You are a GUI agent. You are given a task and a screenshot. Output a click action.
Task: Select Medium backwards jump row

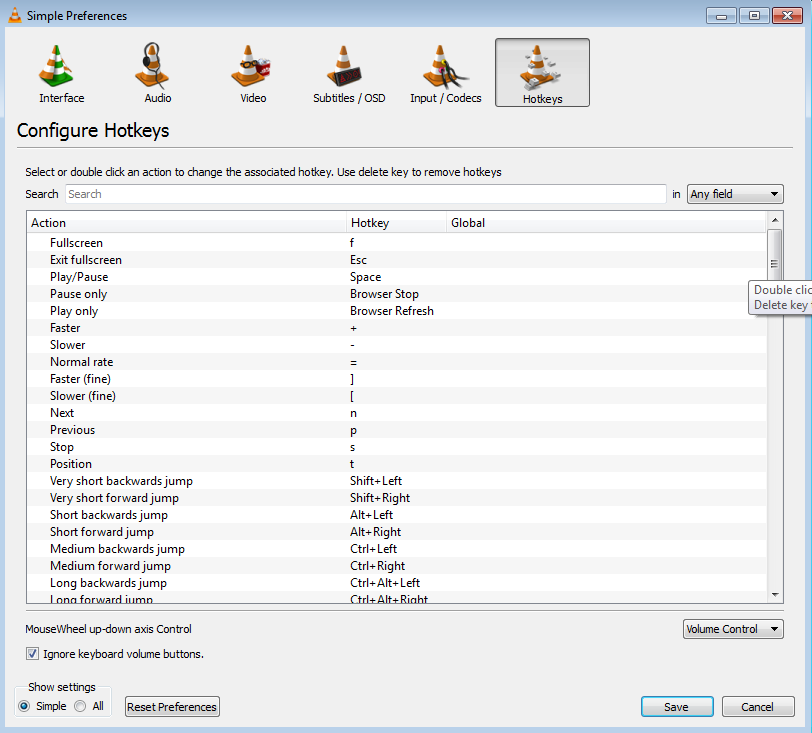(397, 549)
